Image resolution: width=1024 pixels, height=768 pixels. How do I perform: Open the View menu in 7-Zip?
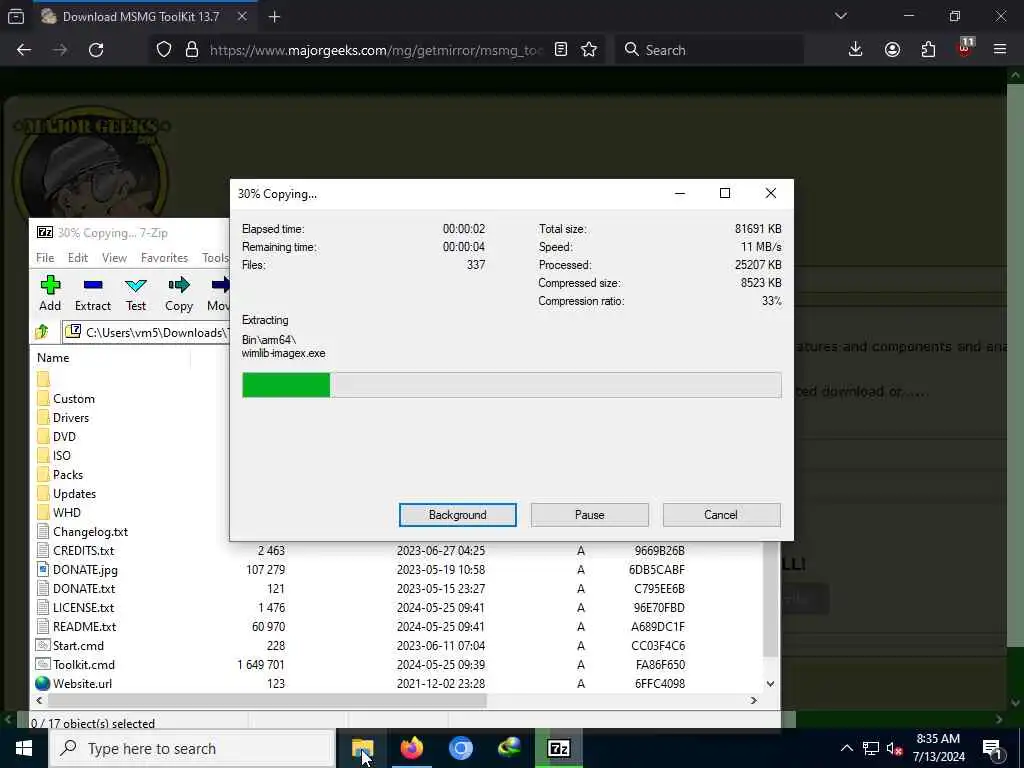(114, 258)
